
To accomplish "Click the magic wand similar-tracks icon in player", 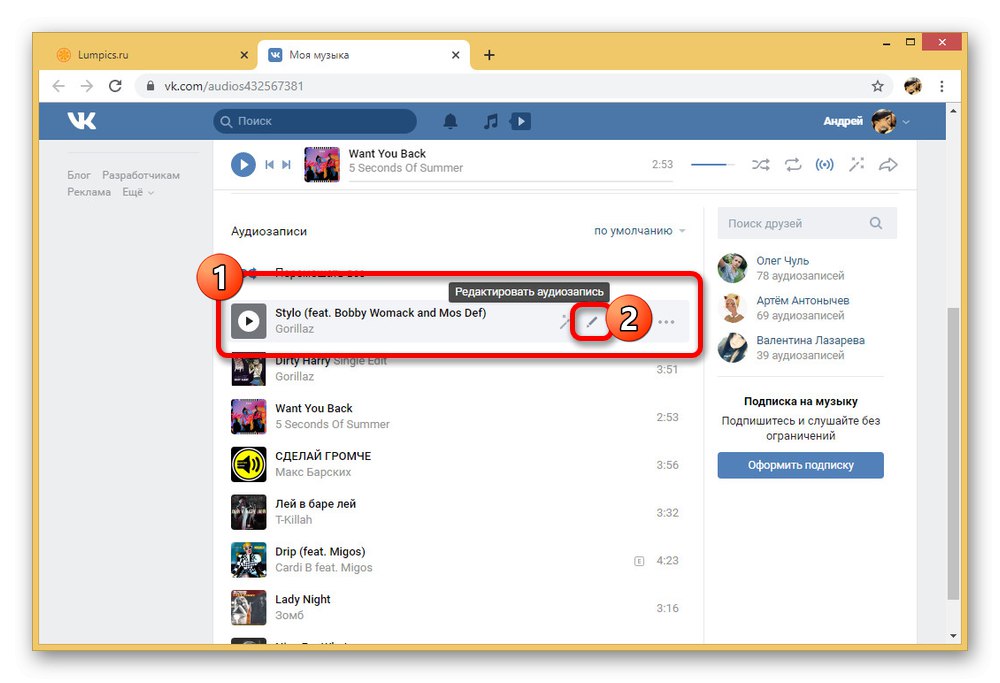I will tap(856, 165).
